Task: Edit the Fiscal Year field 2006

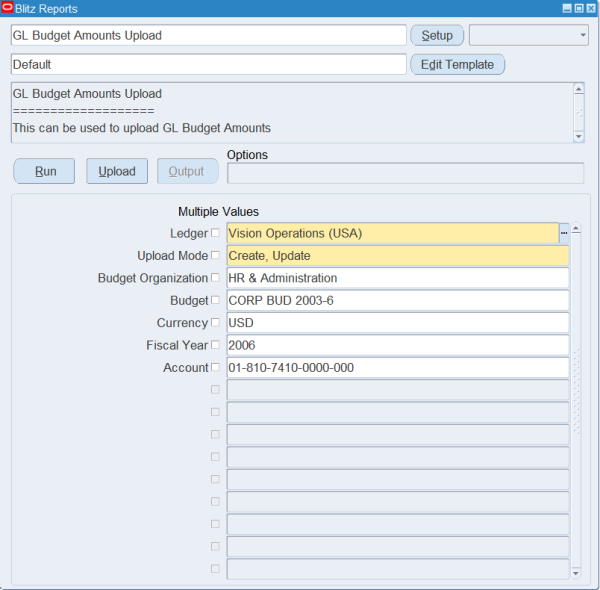Action: (398, 345)
